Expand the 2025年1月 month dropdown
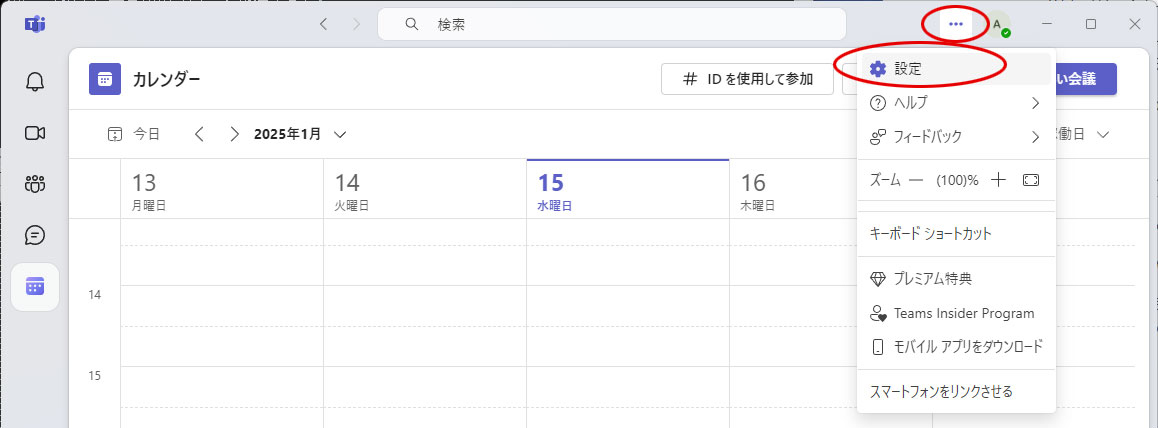 (340, 134)
